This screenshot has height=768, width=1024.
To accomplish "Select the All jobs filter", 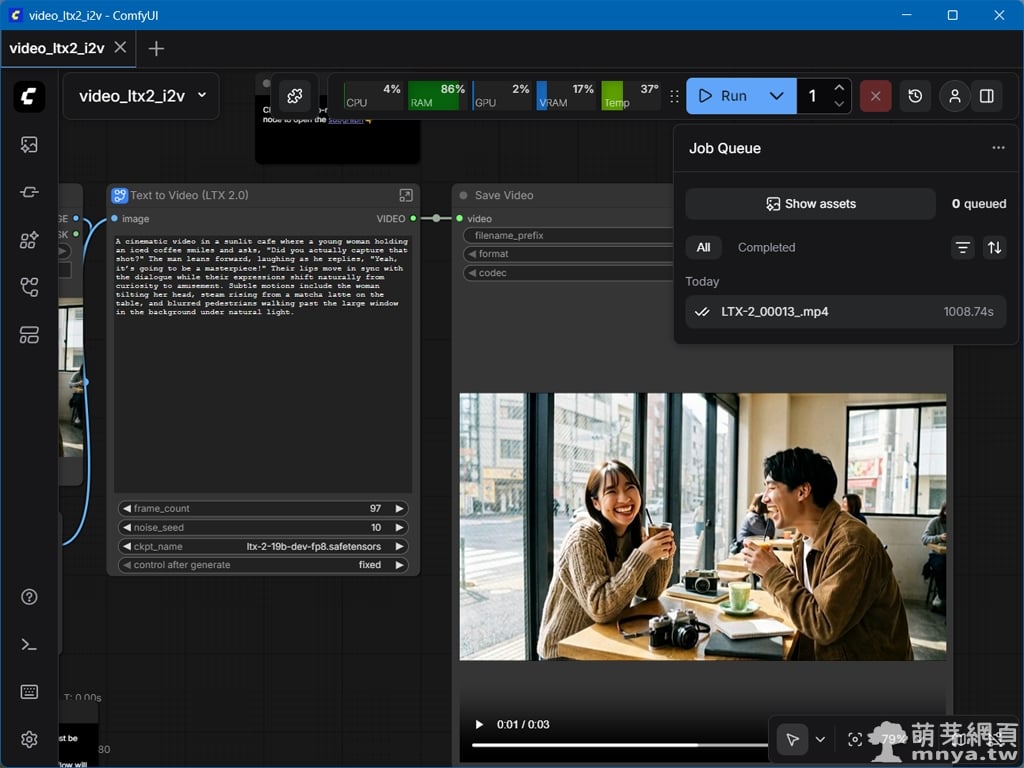I will 703,247.
